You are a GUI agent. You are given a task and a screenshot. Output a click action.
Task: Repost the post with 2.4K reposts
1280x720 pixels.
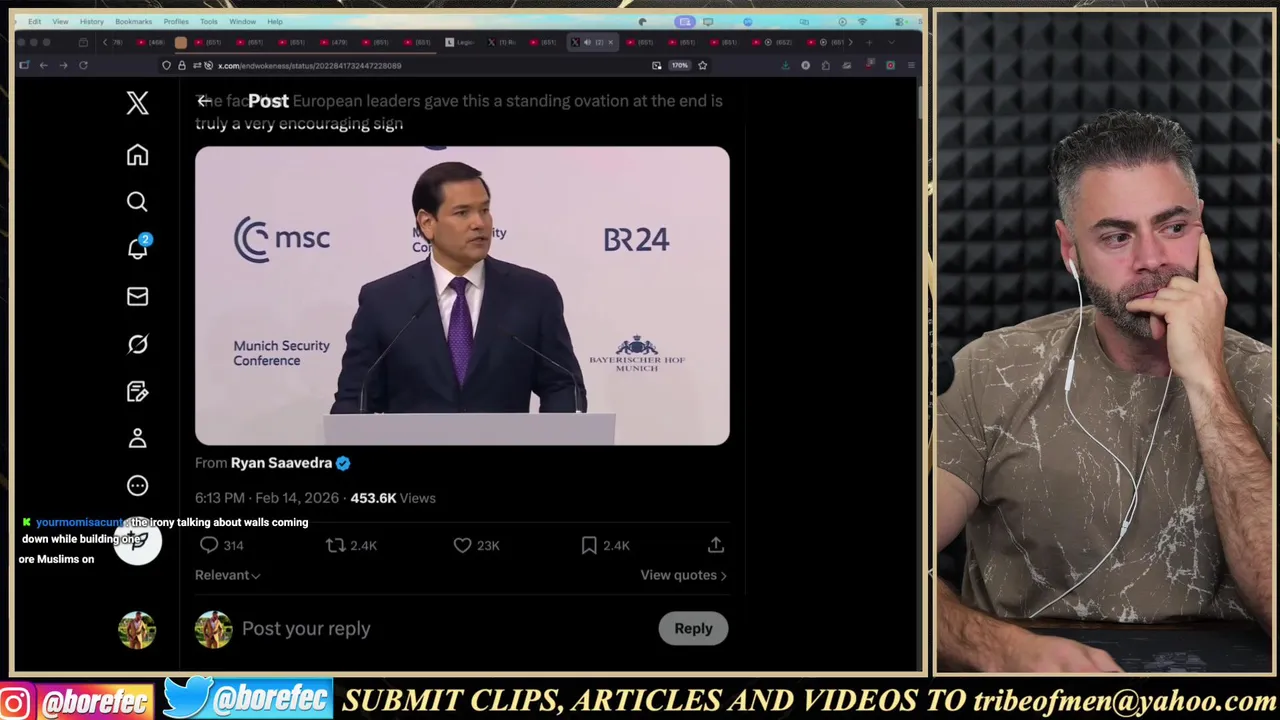click(x=336, y=545)
